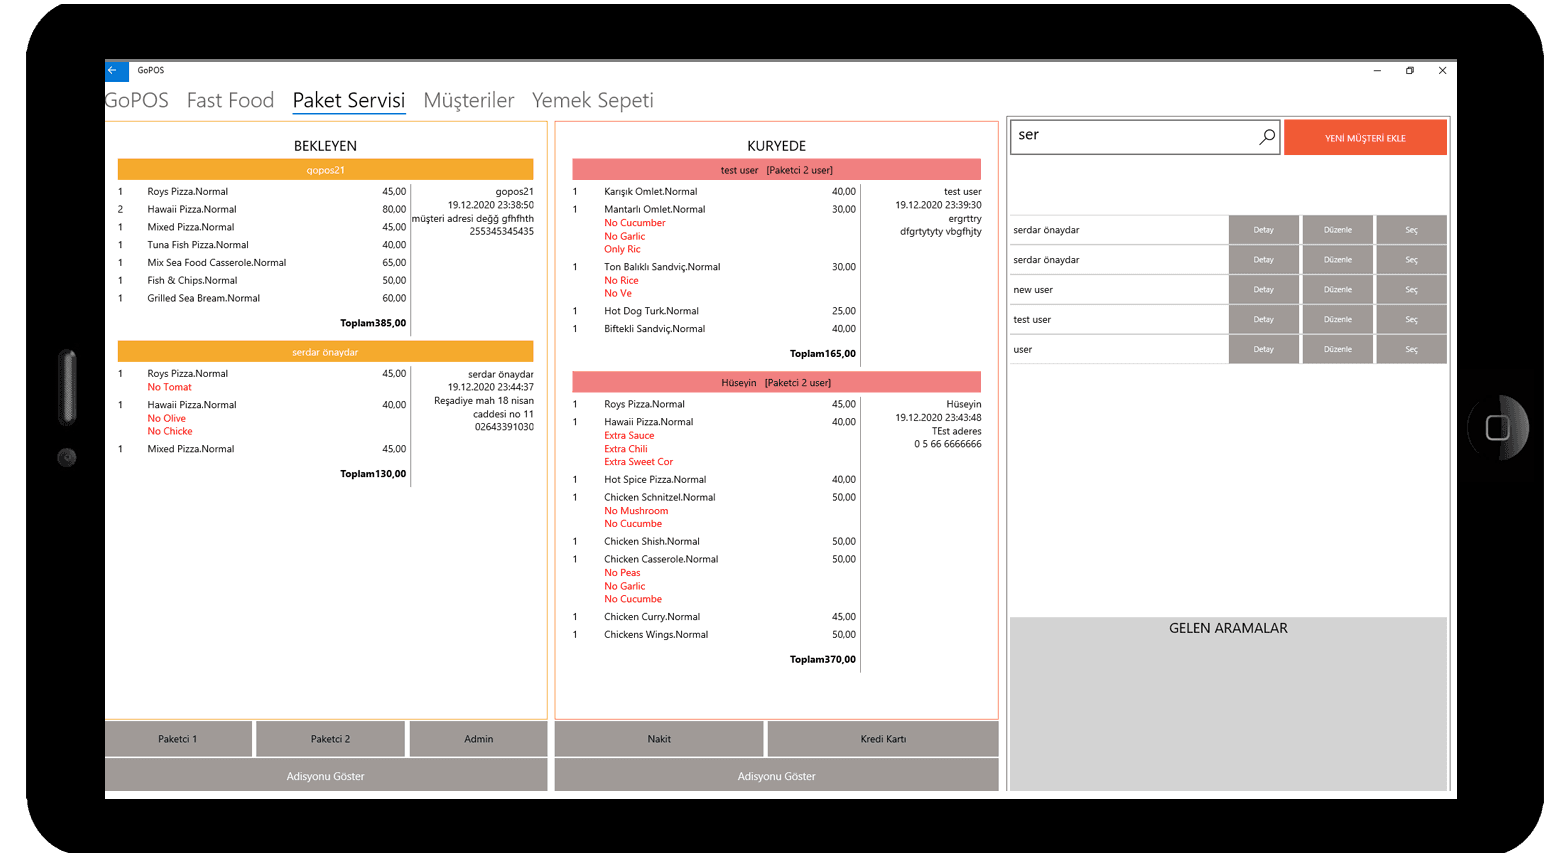
Task: Open Detay for test user row
Action: click(1264, 320)
